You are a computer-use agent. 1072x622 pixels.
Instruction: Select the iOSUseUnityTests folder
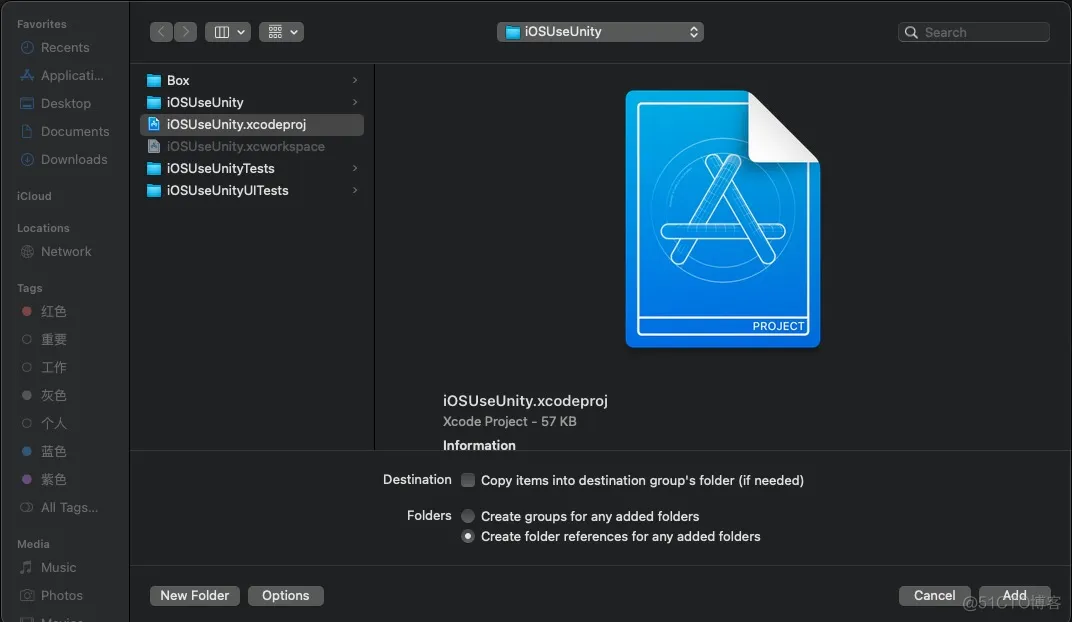click(x=252, y=169)
